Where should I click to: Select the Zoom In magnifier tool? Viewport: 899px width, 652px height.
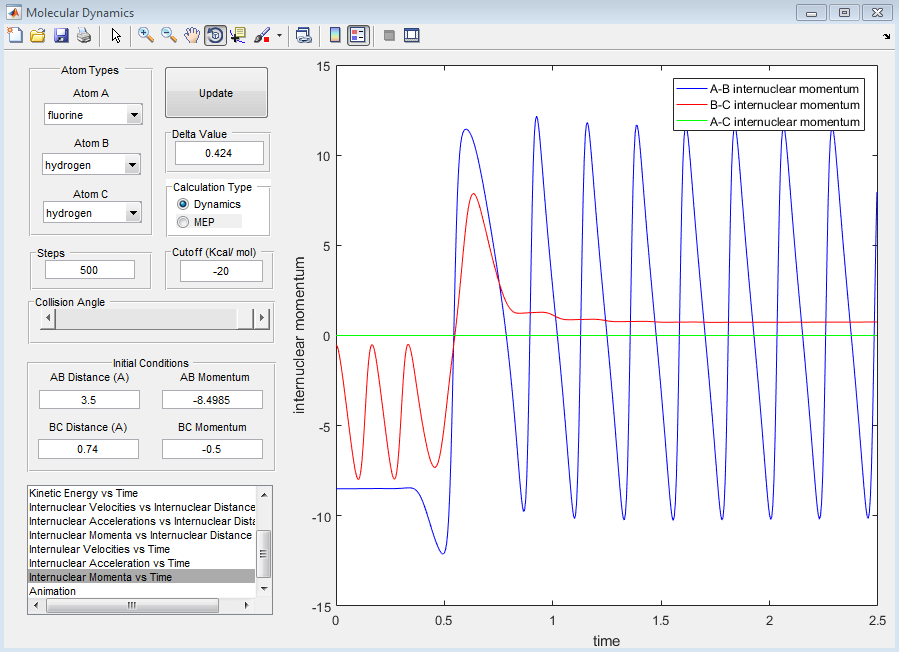click(146, 35)
